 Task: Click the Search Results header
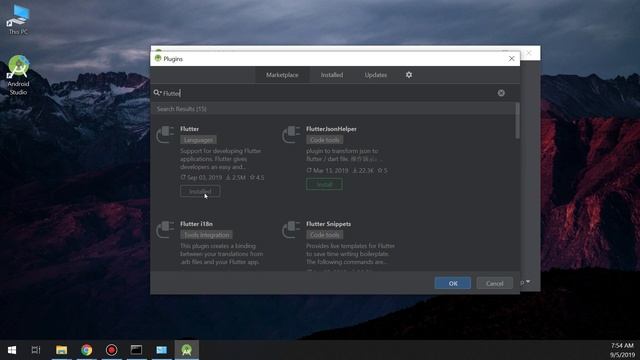182,109
